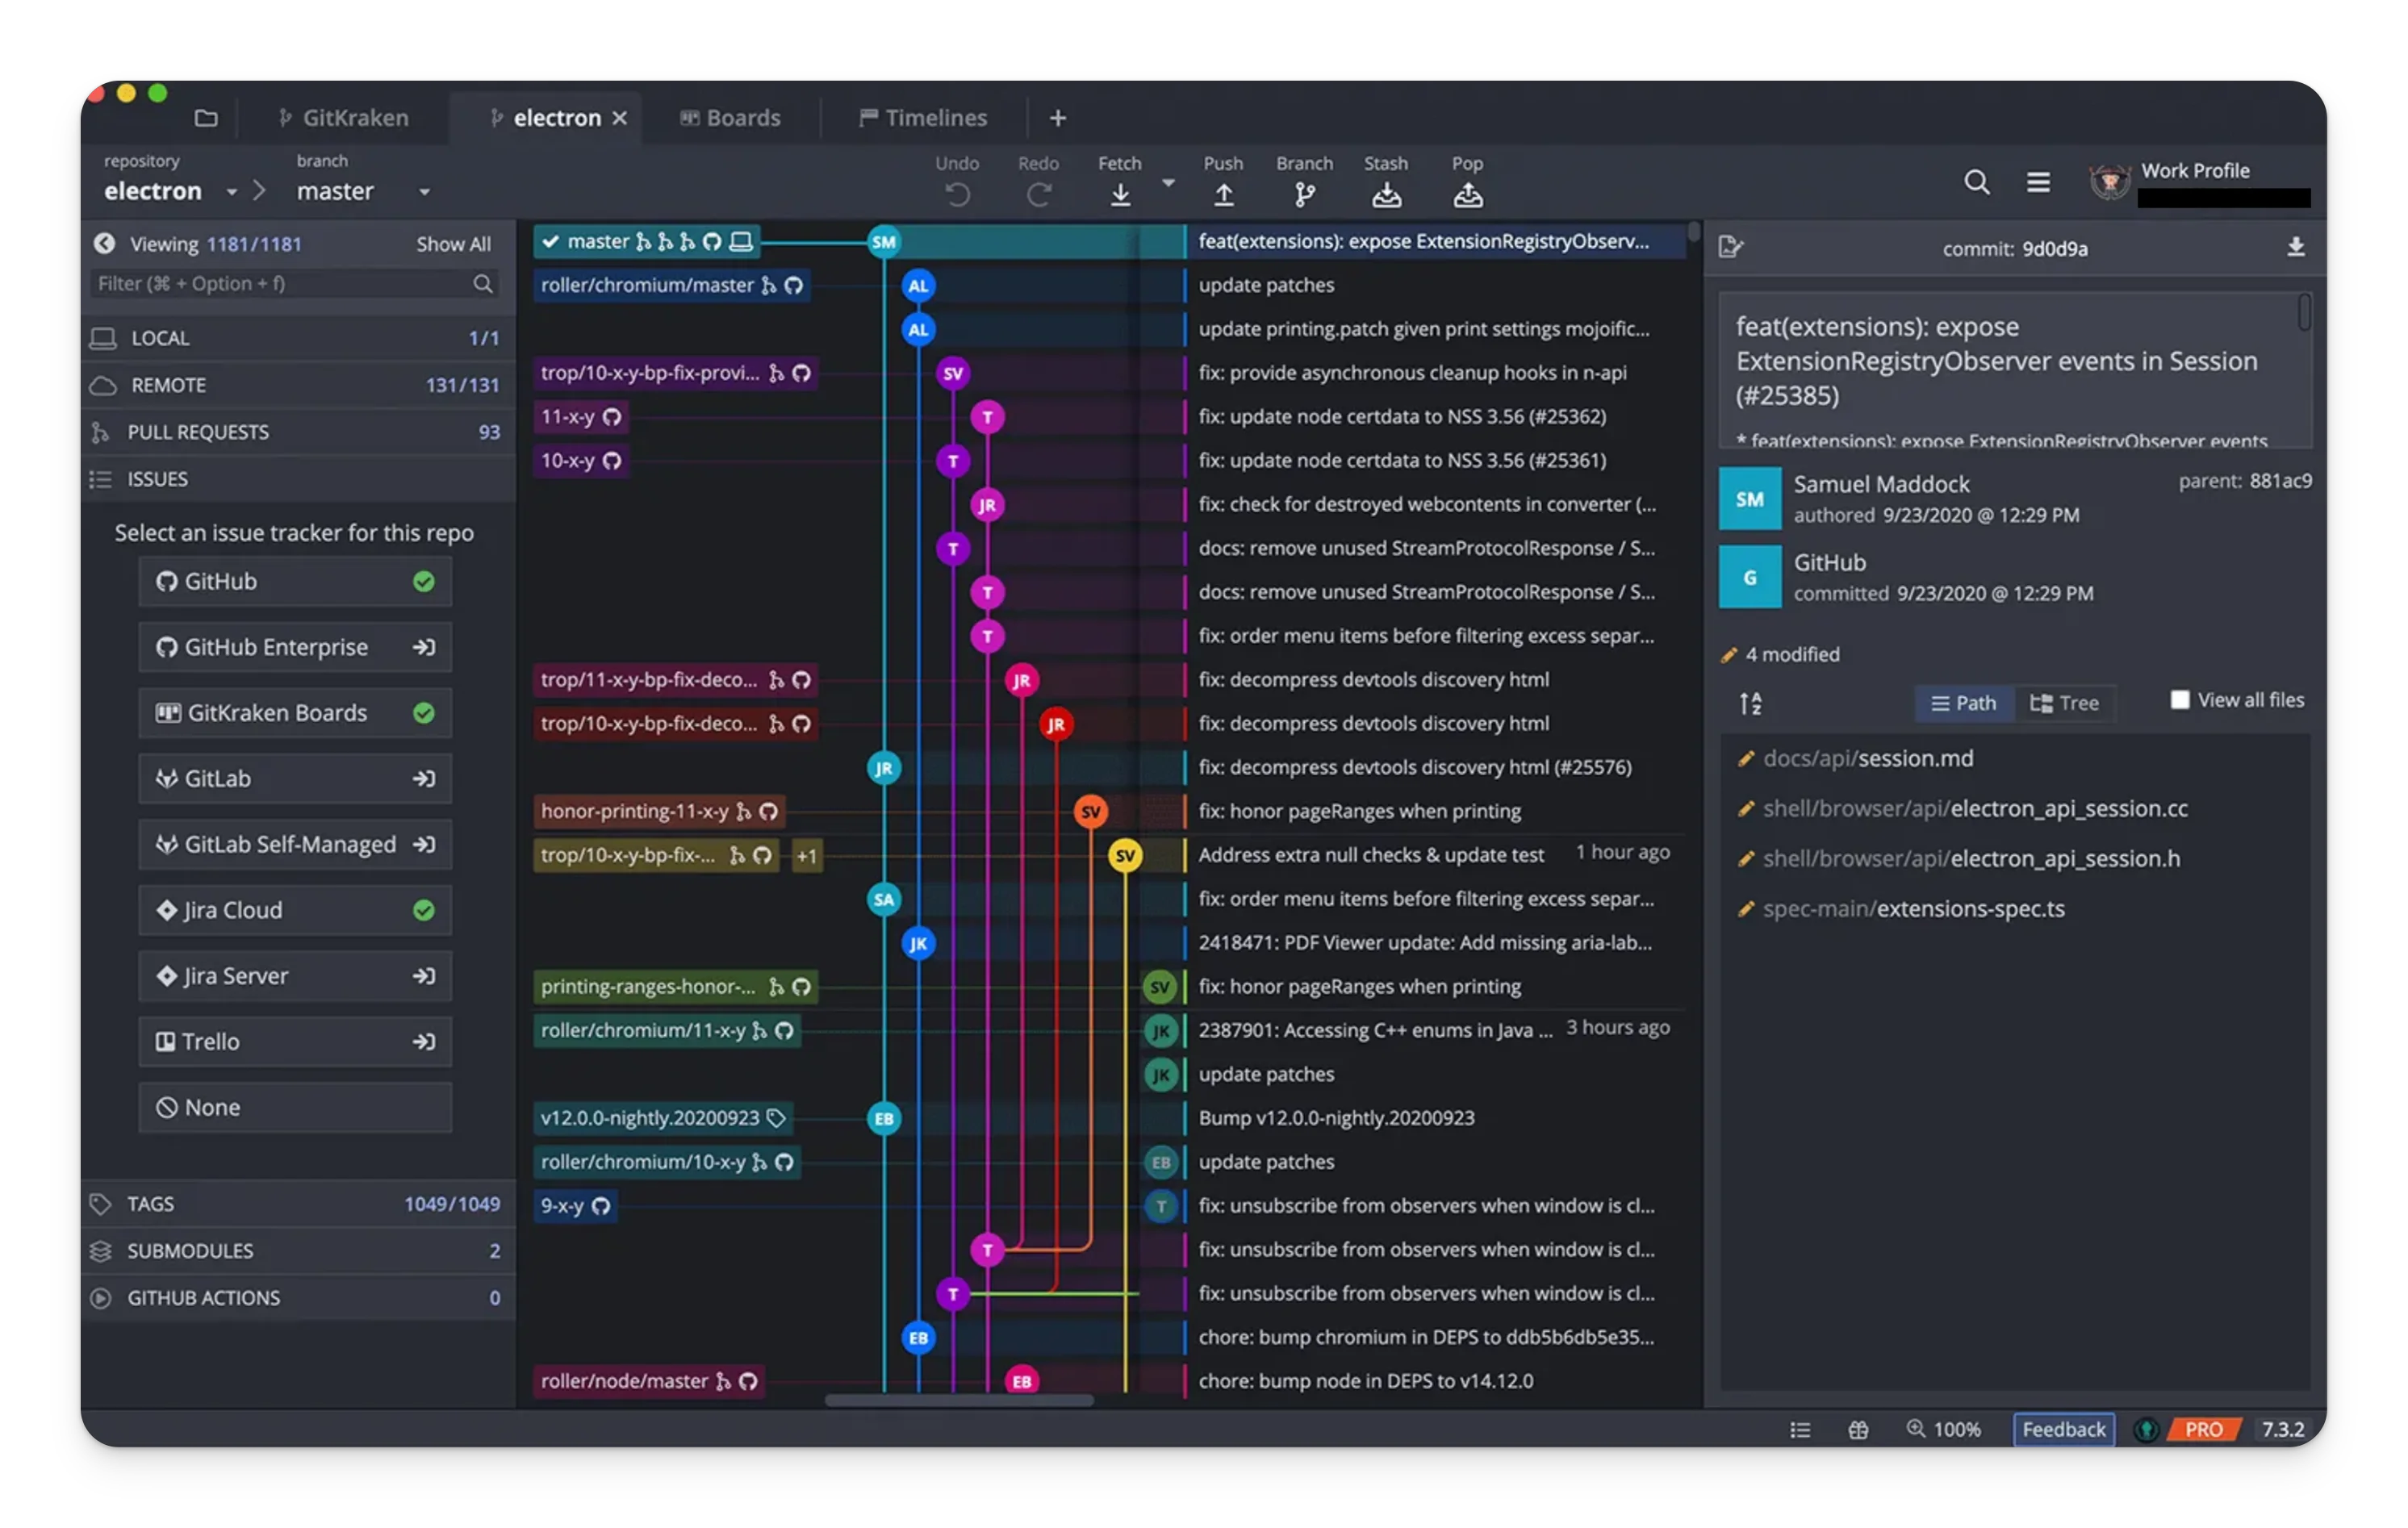The image size is (2408, 1528).
Task: Open the hamburger menu icon
Action: coord(2038,182)
